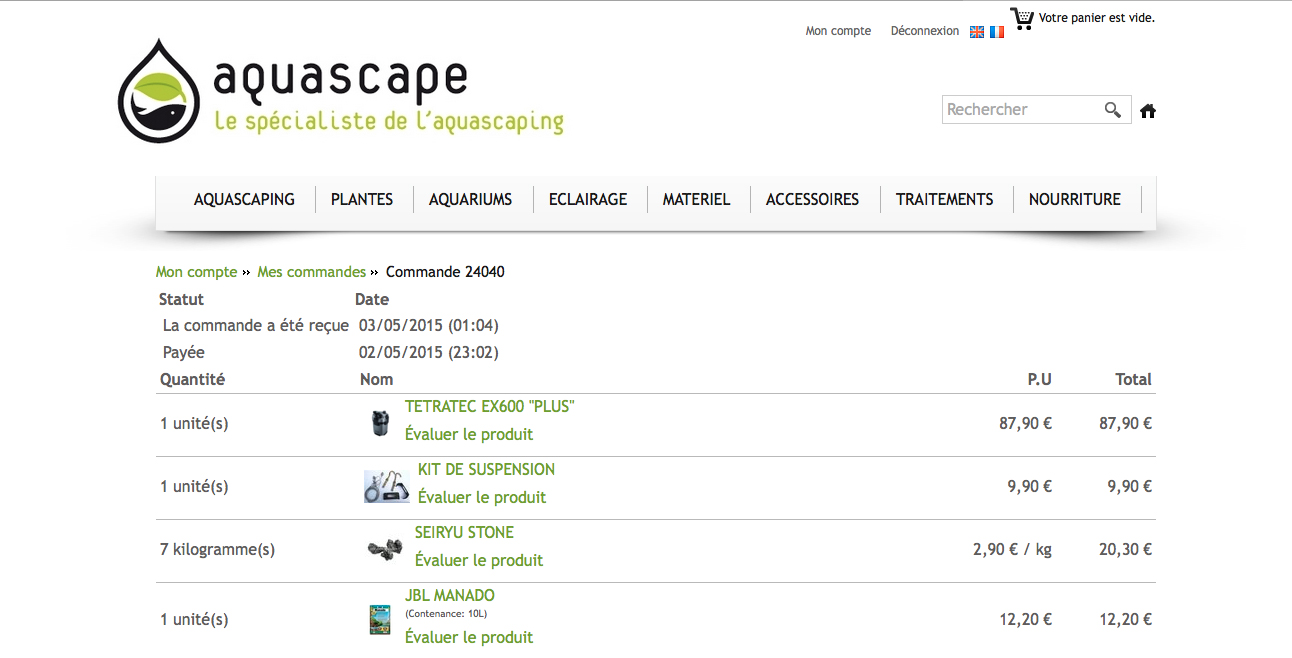The height and width of the screenshot is (658, 1292).
Task: Open the TRAITEMENTS menu
Action: 944,199
